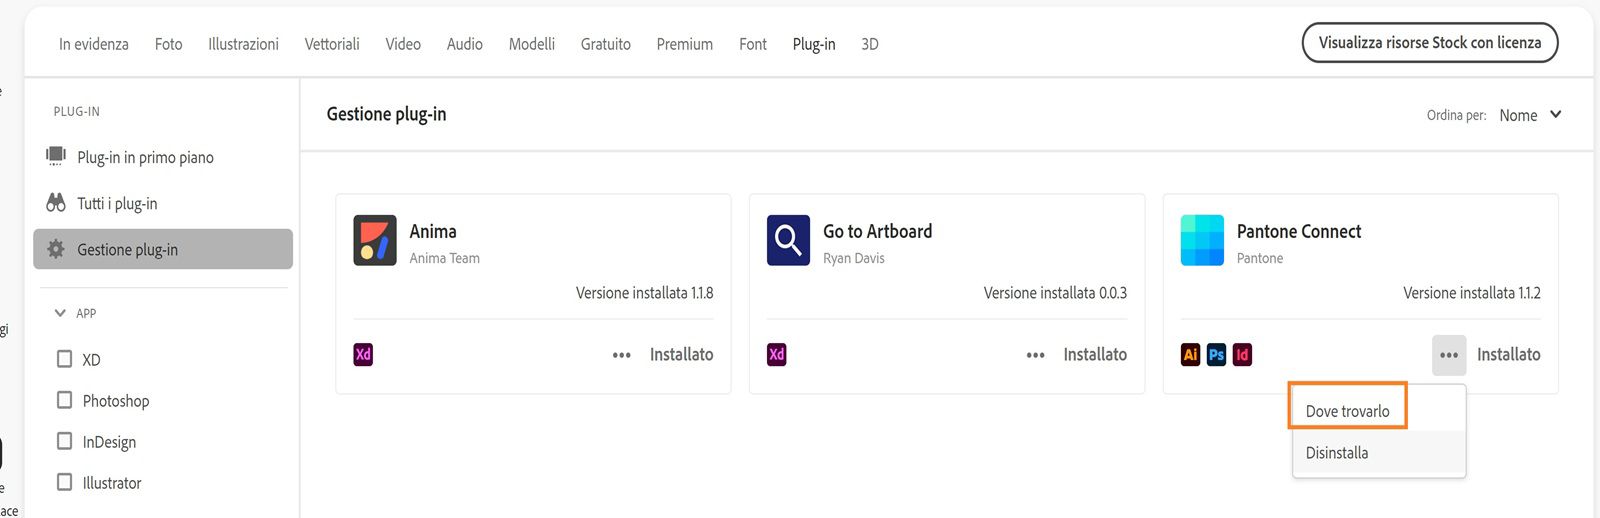Click the InDesign filter label
The height and width of the screenshot is (518, 1600).
[x=109, y=442]
